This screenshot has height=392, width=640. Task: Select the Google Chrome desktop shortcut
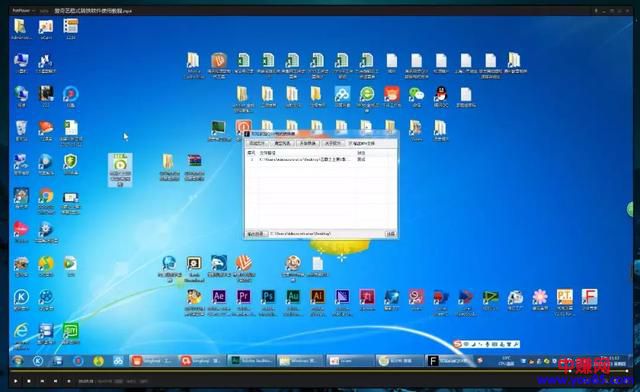[46, 196]
